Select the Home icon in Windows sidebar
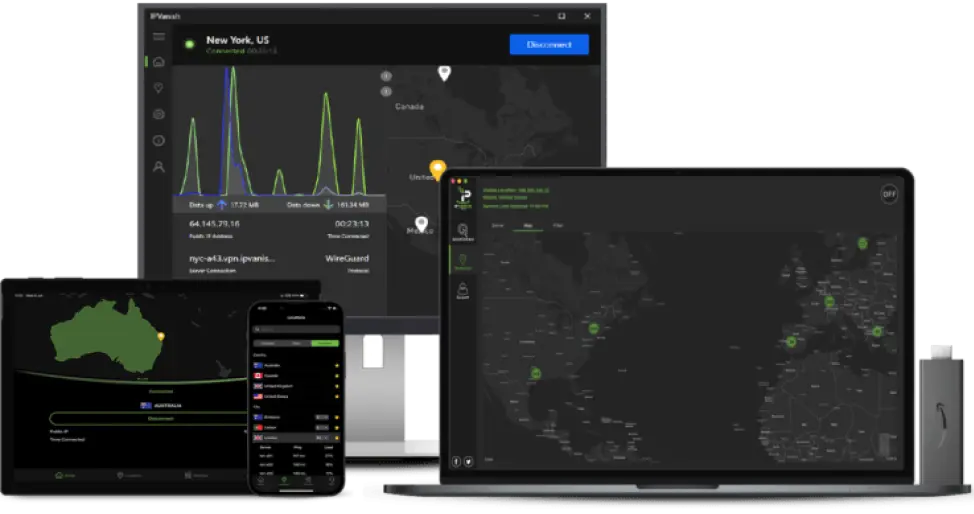This screenshot has width=974, height=514. (x=158, y=62)
